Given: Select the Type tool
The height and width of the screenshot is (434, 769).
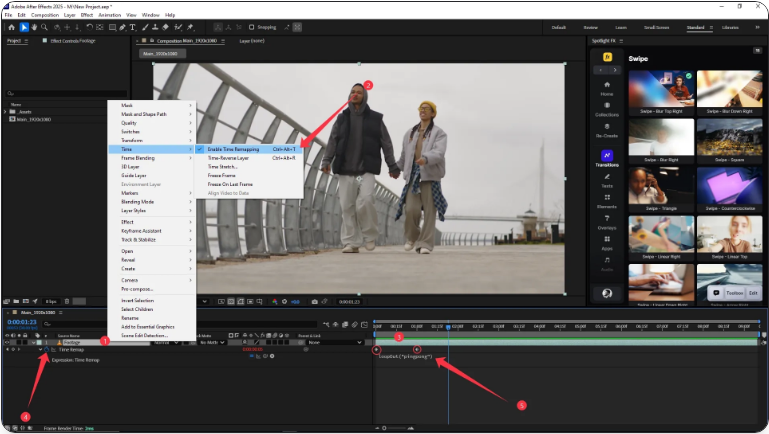Looking at the screenshot, I should (x=134, y=27).
